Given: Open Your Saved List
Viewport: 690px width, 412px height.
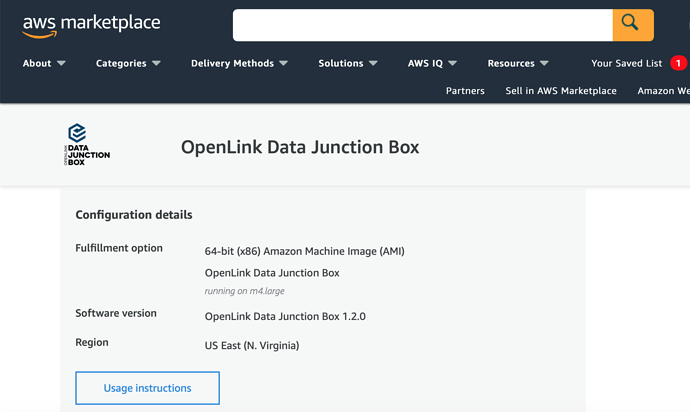Looking at the screenshot, I should coord(627,63).
